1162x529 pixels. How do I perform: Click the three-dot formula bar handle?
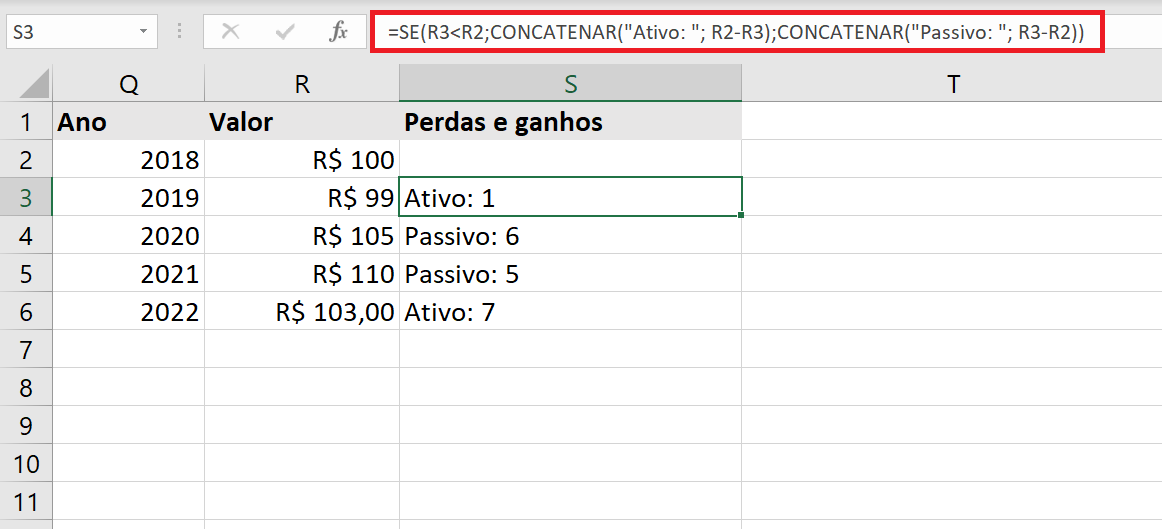(180, 32)
